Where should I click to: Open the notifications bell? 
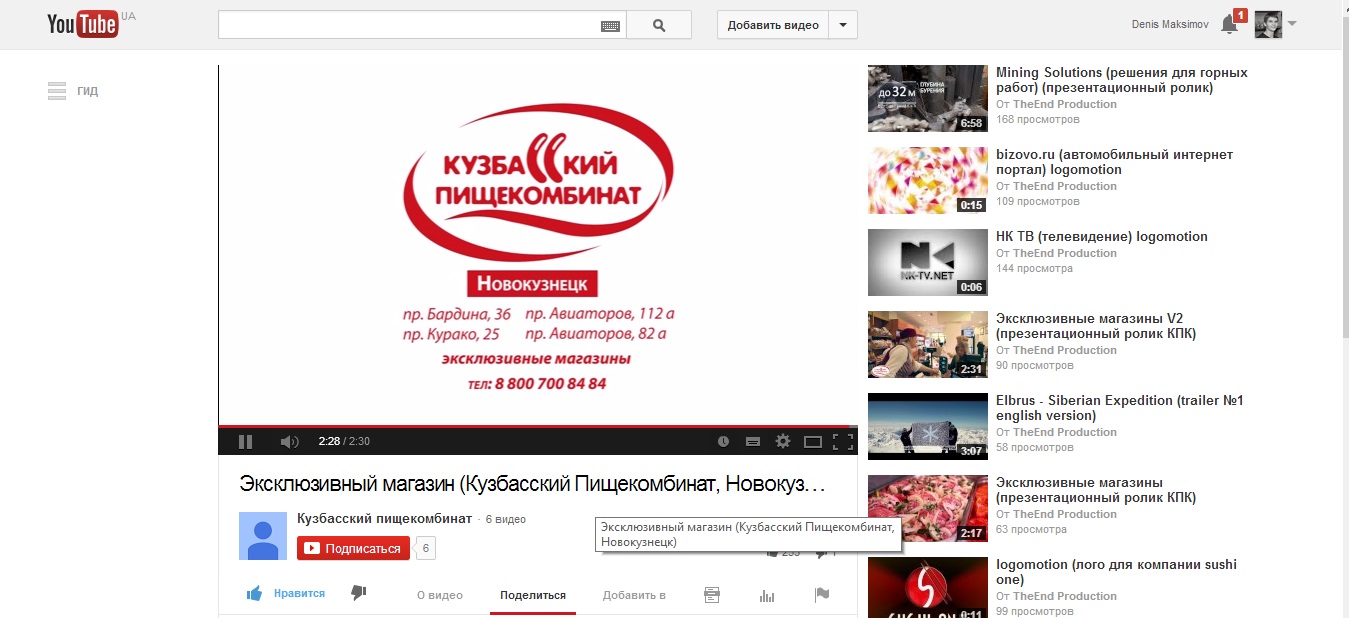tap(1229, 25)
